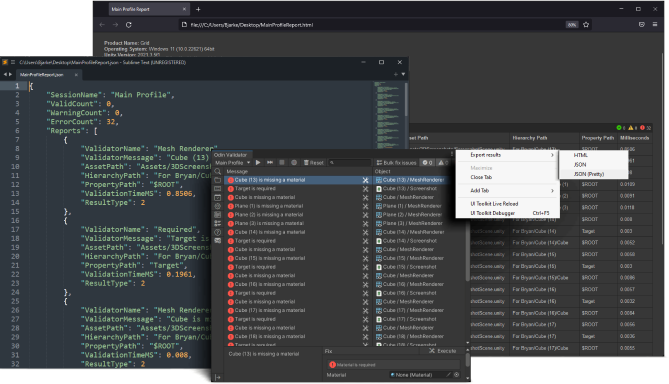Choose JSON export option
This screenshot has height=384, width=669.
[593, 165]
